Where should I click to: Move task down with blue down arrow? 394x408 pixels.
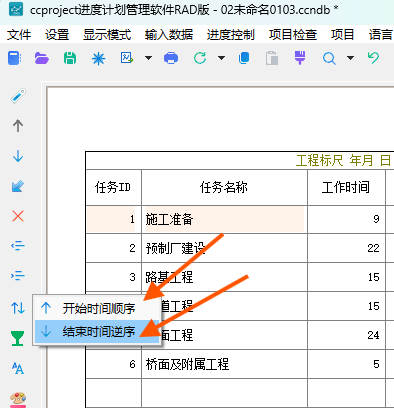point(18,156)
